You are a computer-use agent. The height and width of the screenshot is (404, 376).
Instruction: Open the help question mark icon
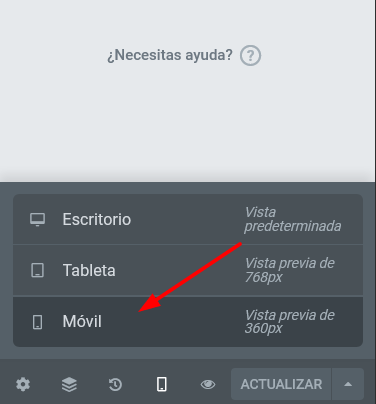[x=250, y=55]
